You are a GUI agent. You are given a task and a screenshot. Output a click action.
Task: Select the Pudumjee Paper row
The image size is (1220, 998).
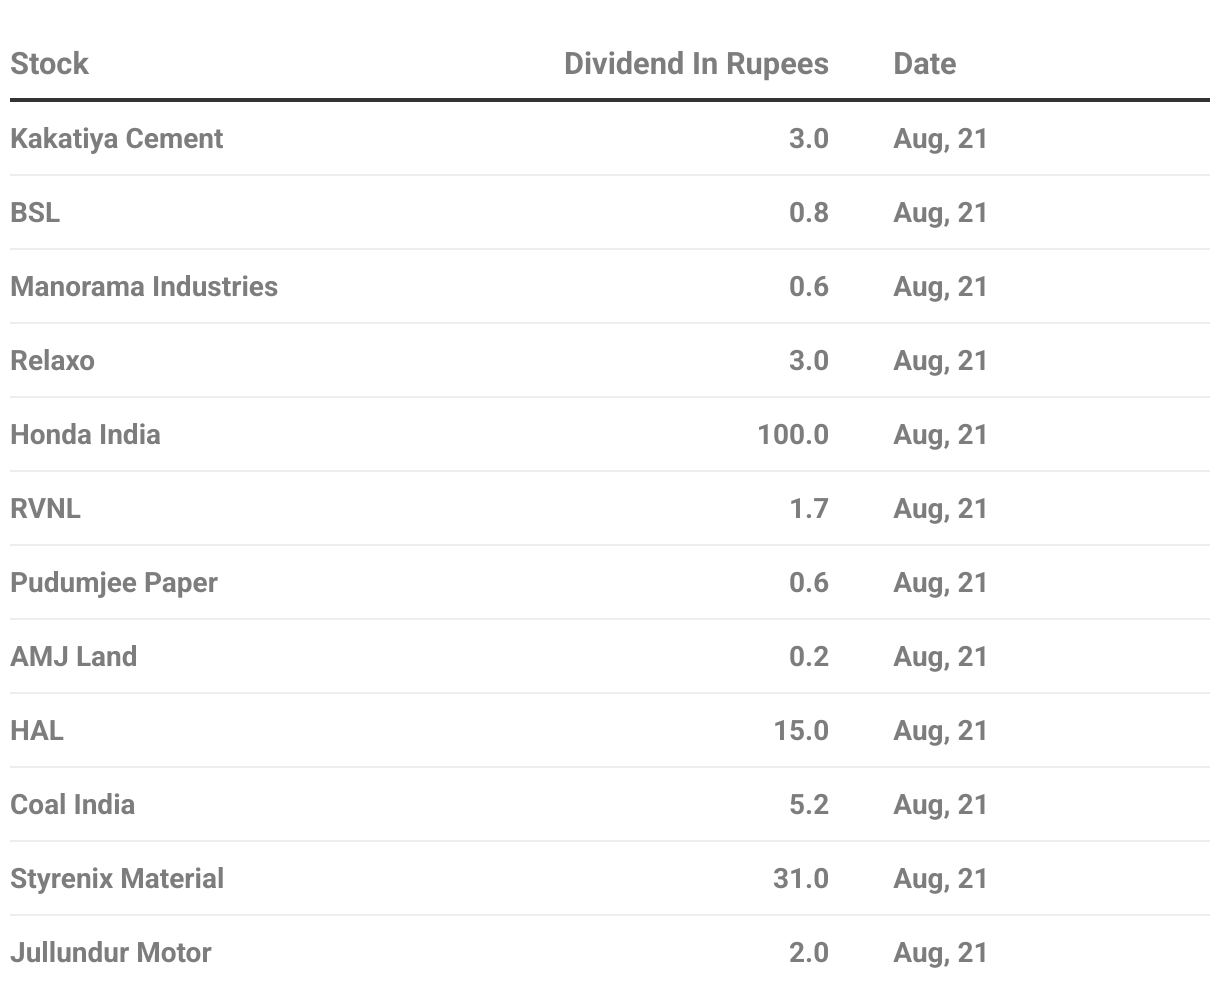point(113,582)
